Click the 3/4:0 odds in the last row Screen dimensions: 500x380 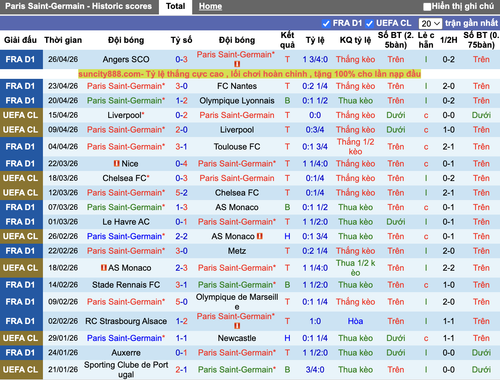click(315, 370)
